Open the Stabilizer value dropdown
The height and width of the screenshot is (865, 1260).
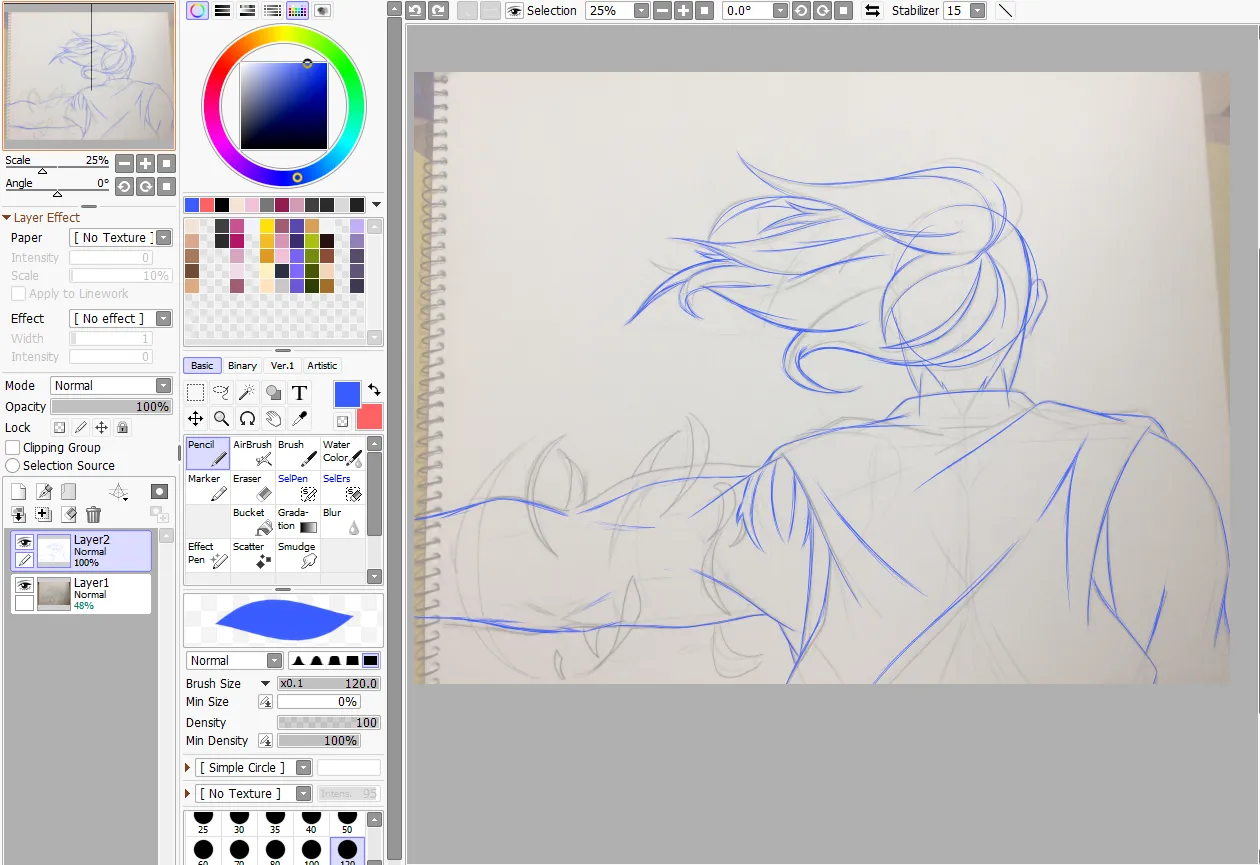[x=977, y=10]
